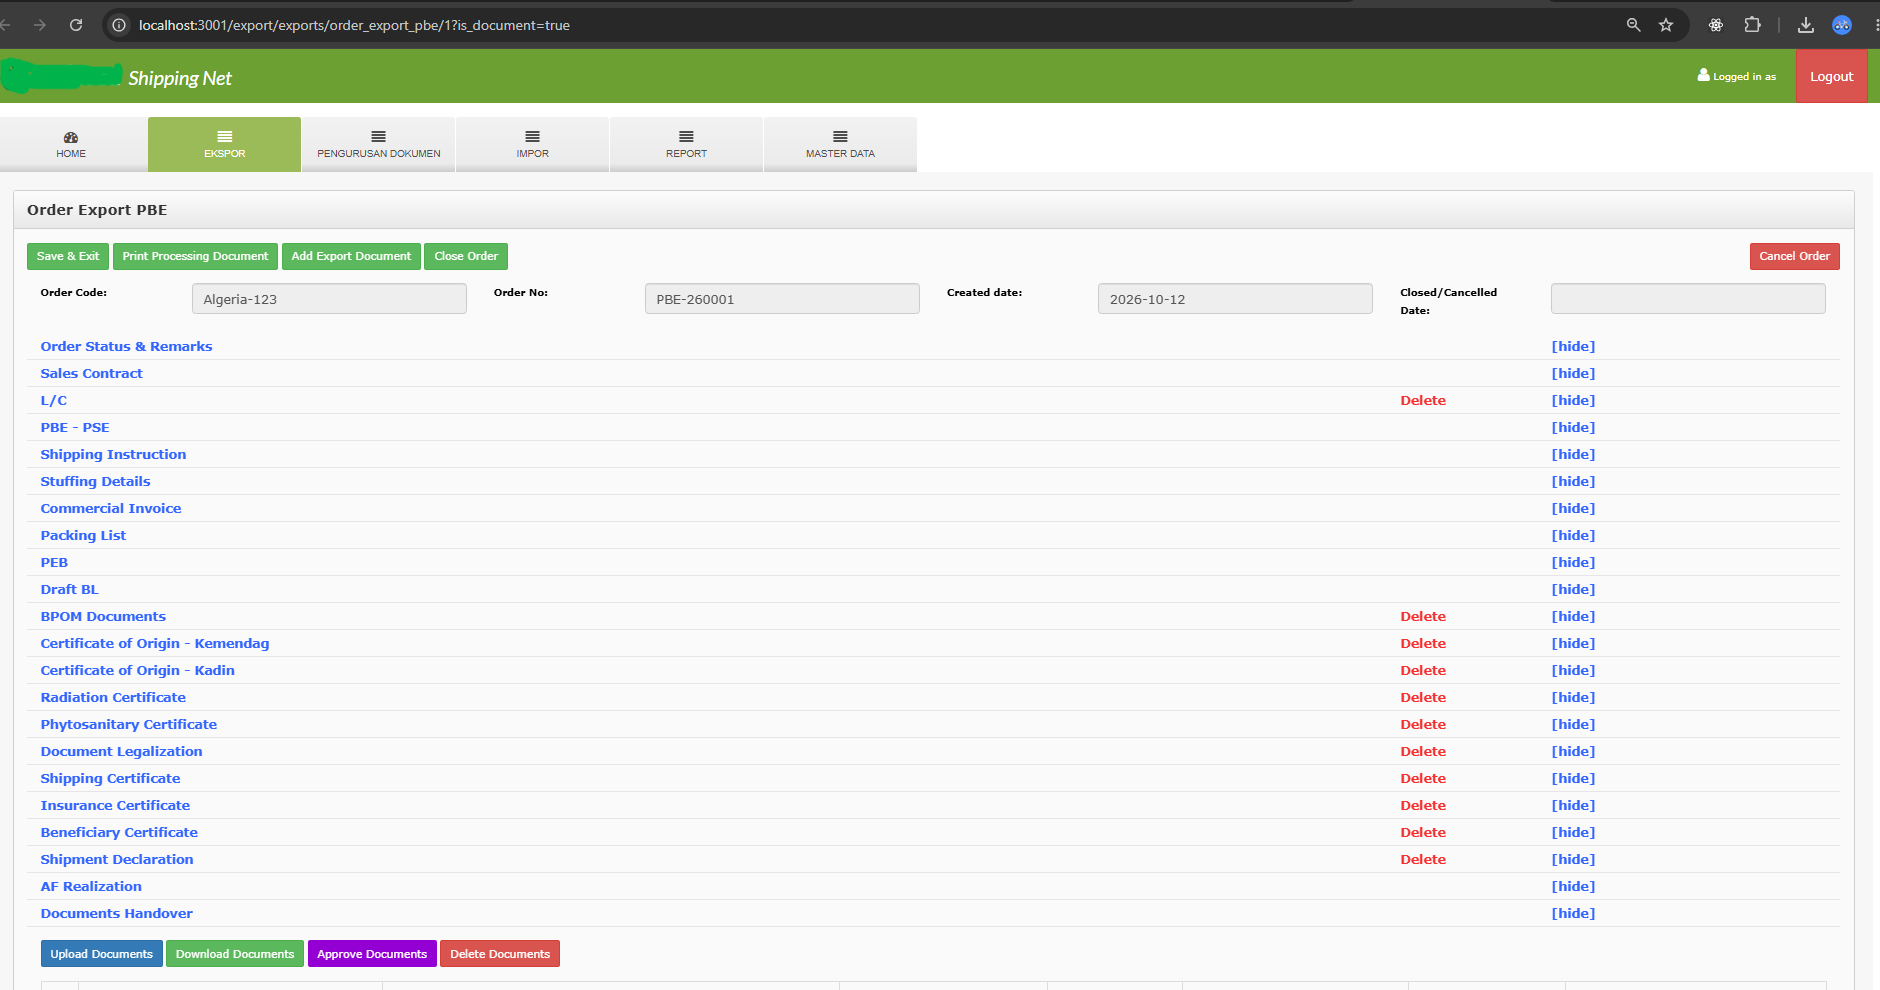Viewport: 1880px width, 990px height.
Task: Open the Insurance Certificate link
Action: [115, 805]
